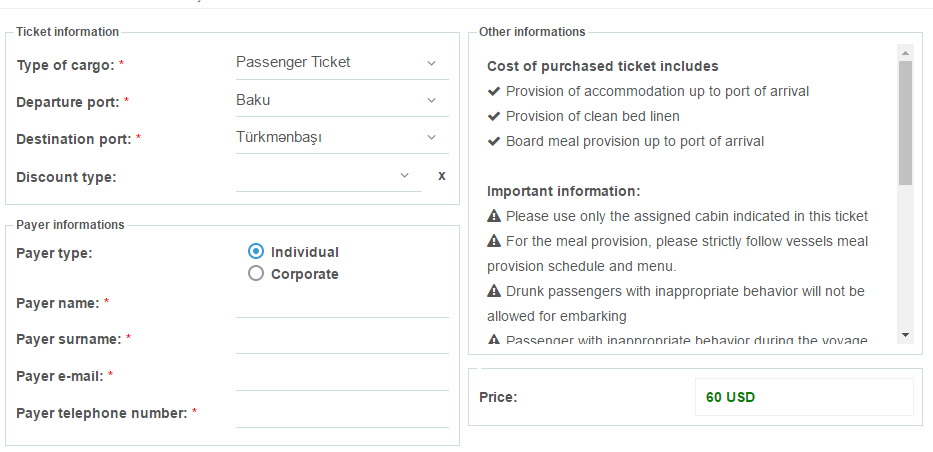Select the Corporate payer type

[255, 274]
